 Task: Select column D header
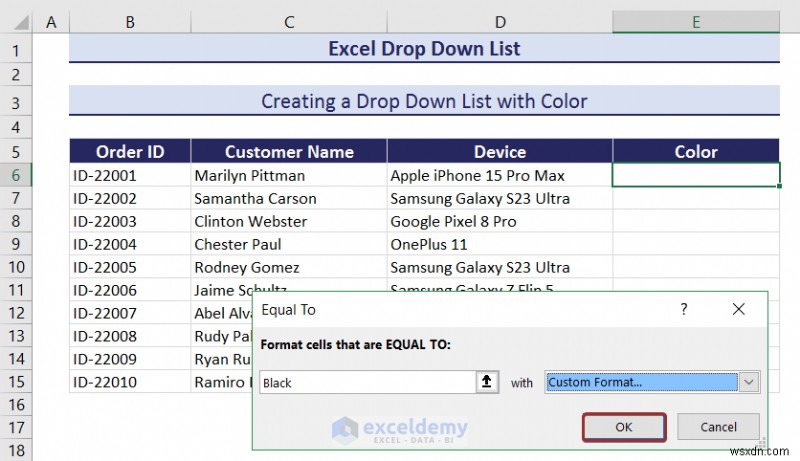(500, 22)
